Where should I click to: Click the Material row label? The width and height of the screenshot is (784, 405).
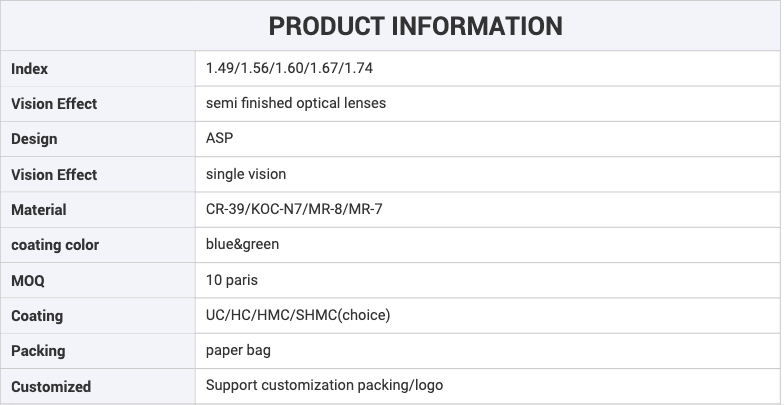point(39,210)
